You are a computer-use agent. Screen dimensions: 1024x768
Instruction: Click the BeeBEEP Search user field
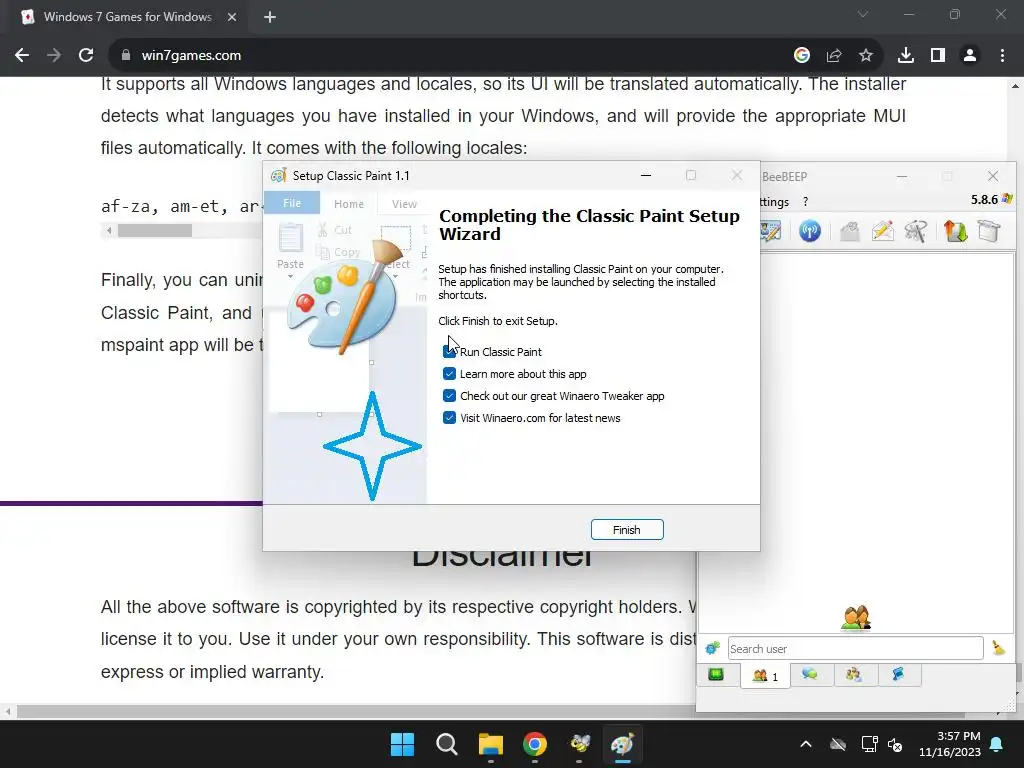click(x=856, y=648)
